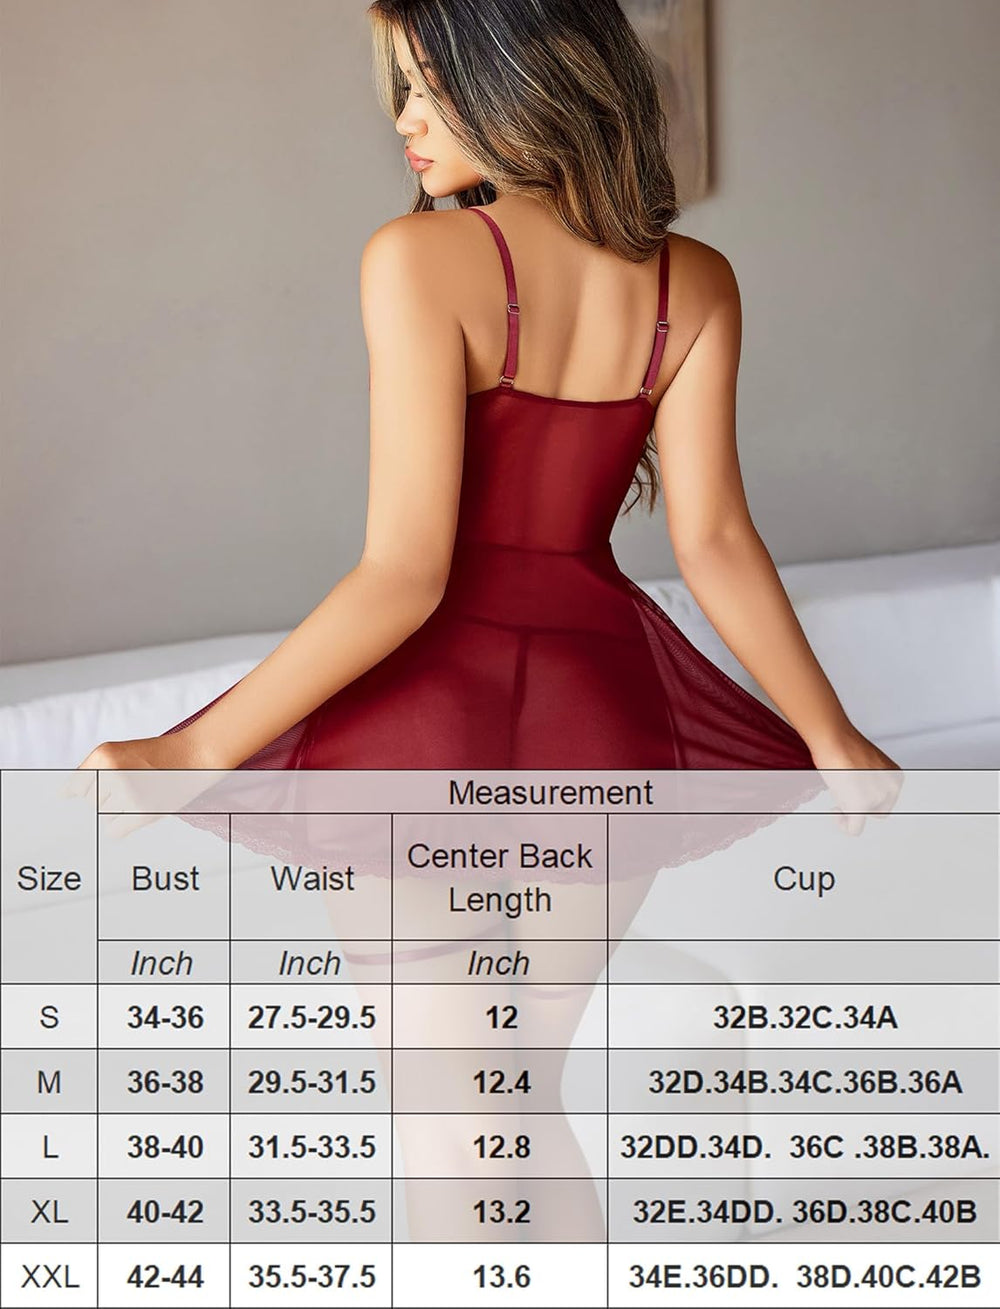
Task: Select the S size row label
Action: pos(49,1017)
